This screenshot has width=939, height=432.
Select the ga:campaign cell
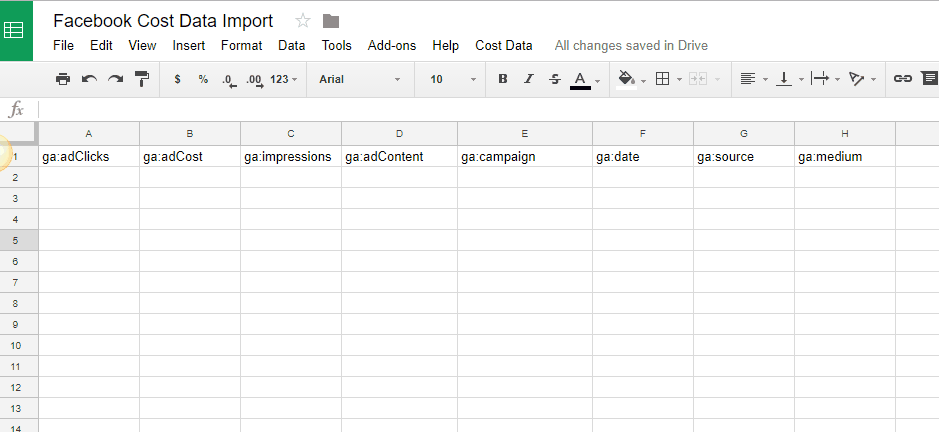pyautogui.click(x=525, y=156)
